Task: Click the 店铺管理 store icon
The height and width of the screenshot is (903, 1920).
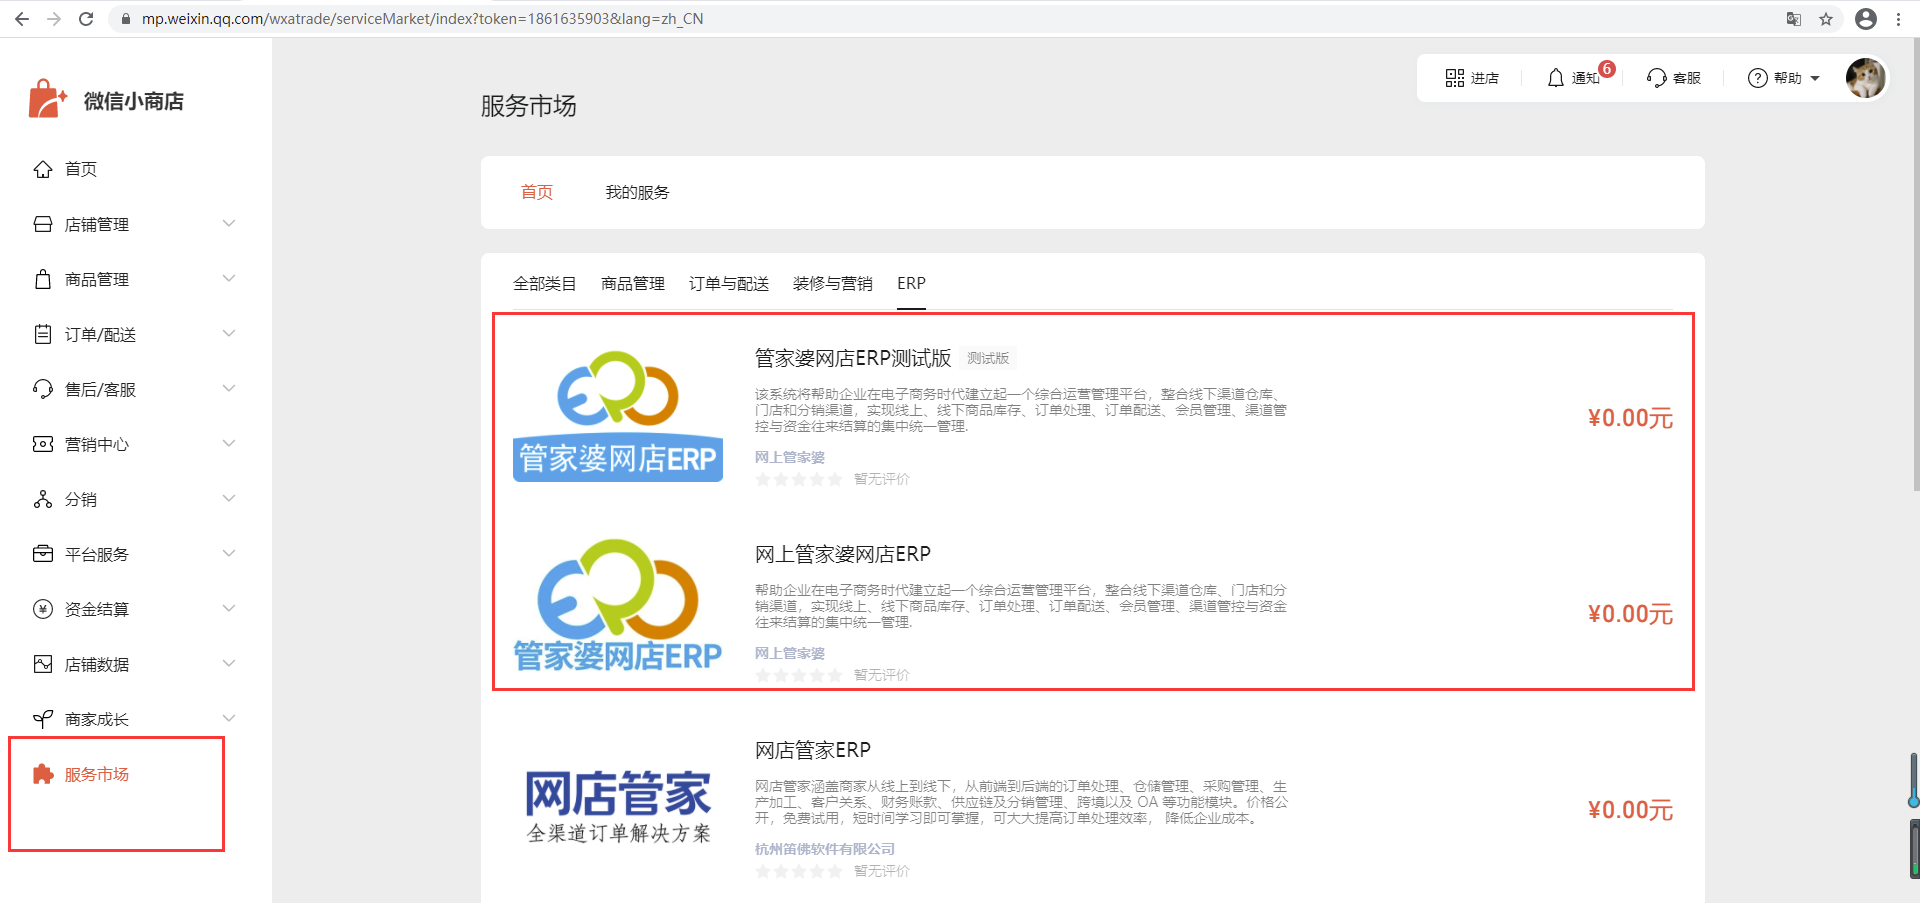Action: point(43,224)
